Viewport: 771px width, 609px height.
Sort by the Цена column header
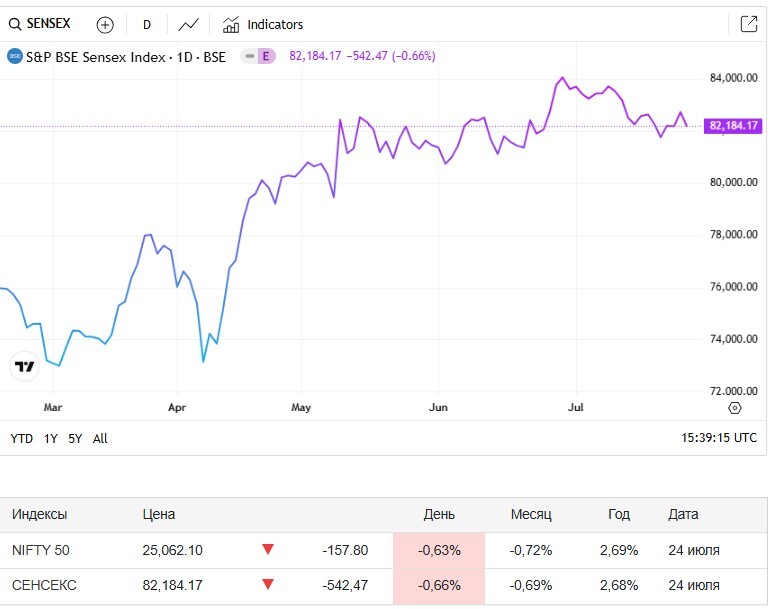tap(159, 514)
